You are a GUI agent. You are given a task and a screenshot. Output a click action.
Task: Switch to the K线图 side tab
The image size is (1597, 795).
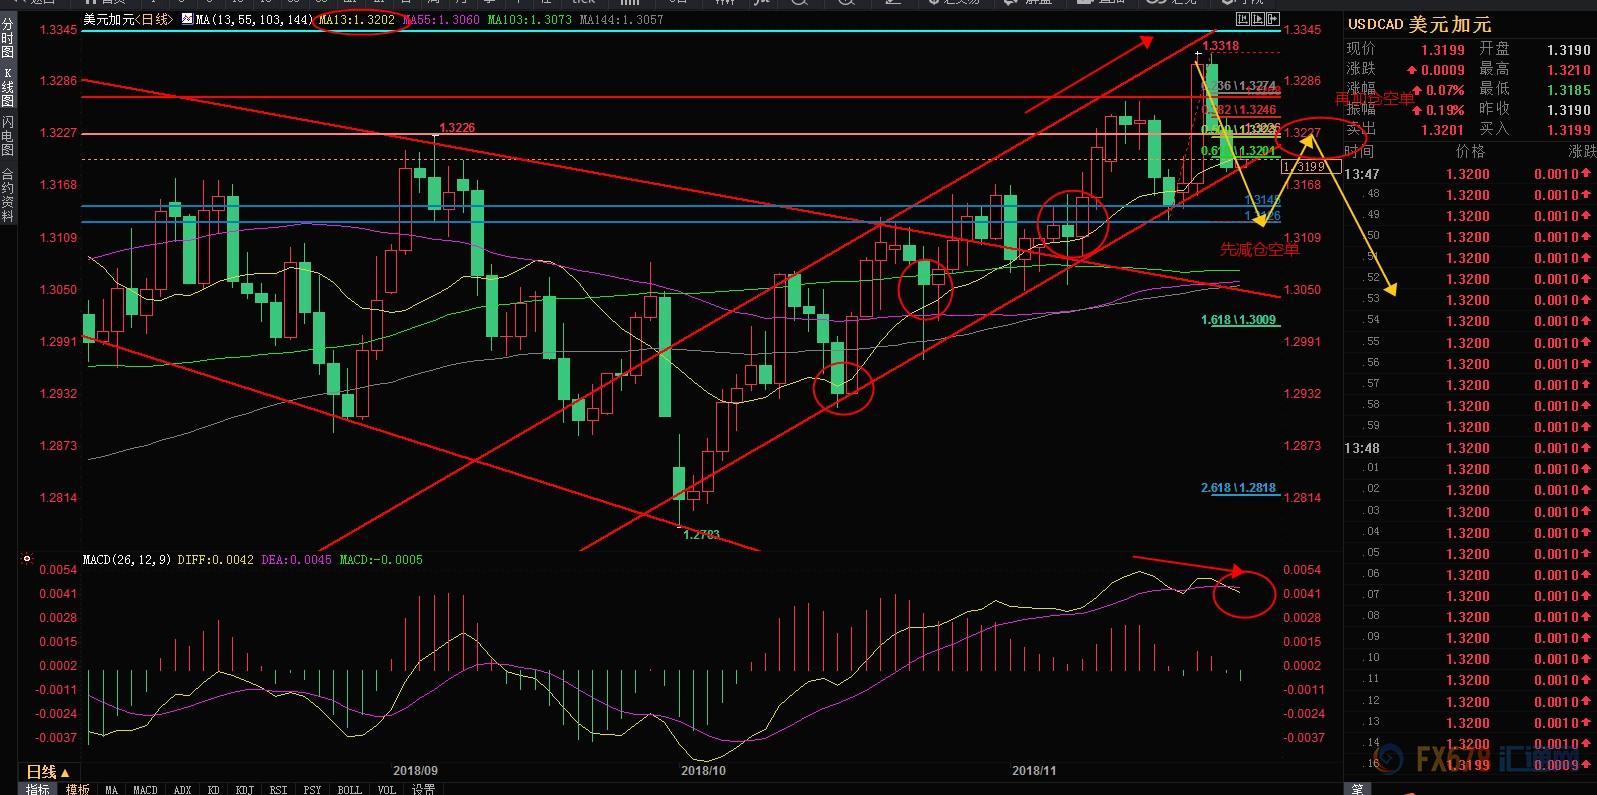(8, 87)
